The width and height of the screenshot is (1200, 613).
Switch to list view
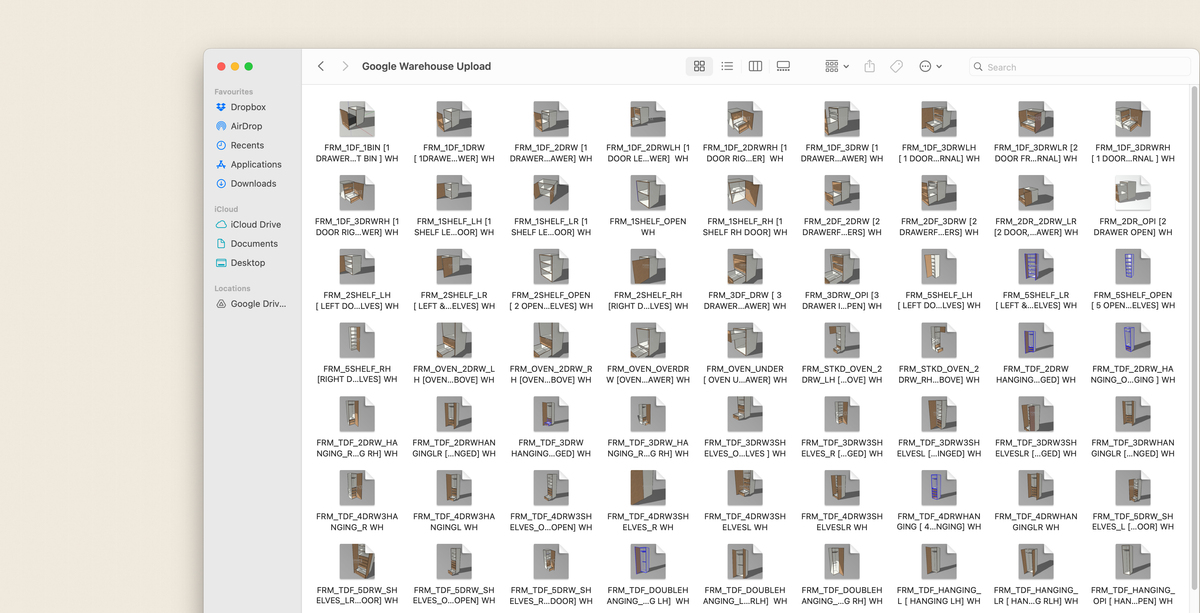pyautogui.click(x=727, y=66)
